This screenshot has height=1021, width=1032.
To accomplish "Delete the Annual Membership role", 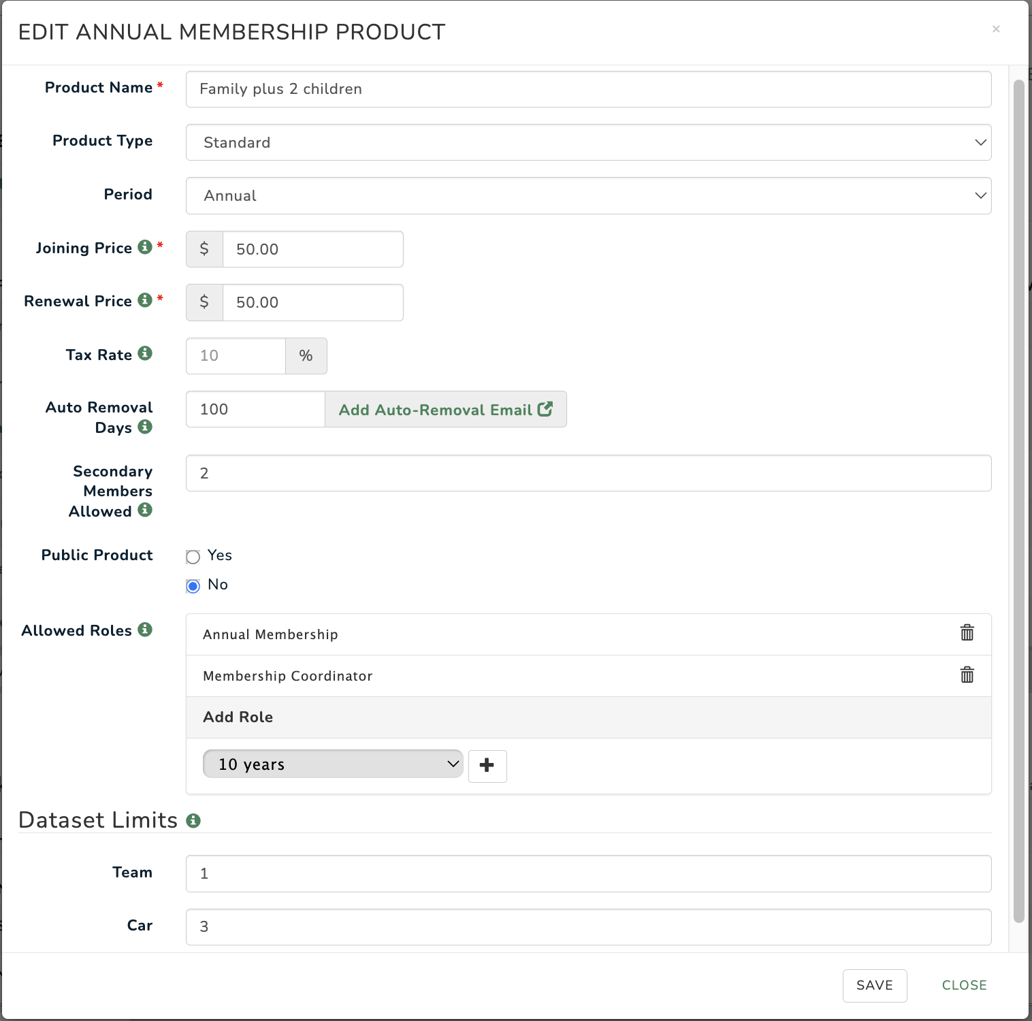I will tap(967, 633).
